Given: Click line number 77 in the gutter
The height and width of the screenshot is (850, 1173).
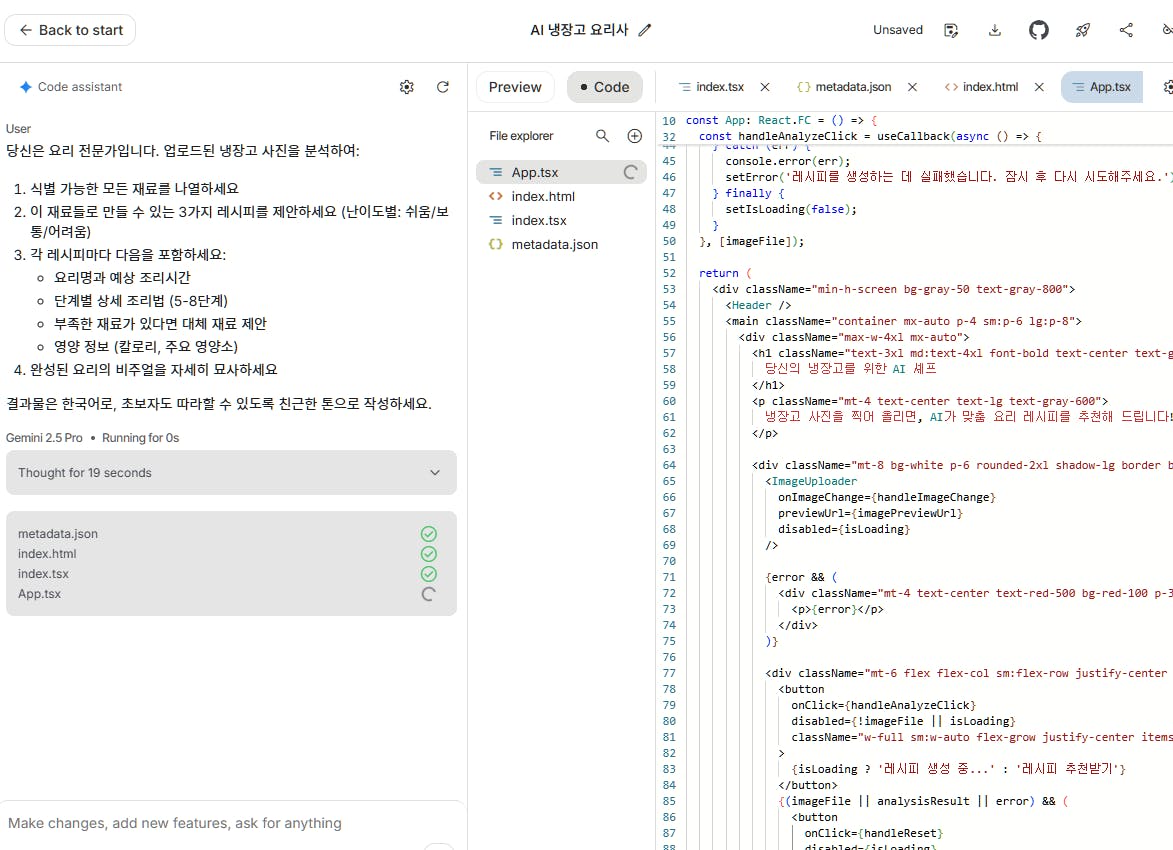Looking at the screenshot, I should (669, 673).
